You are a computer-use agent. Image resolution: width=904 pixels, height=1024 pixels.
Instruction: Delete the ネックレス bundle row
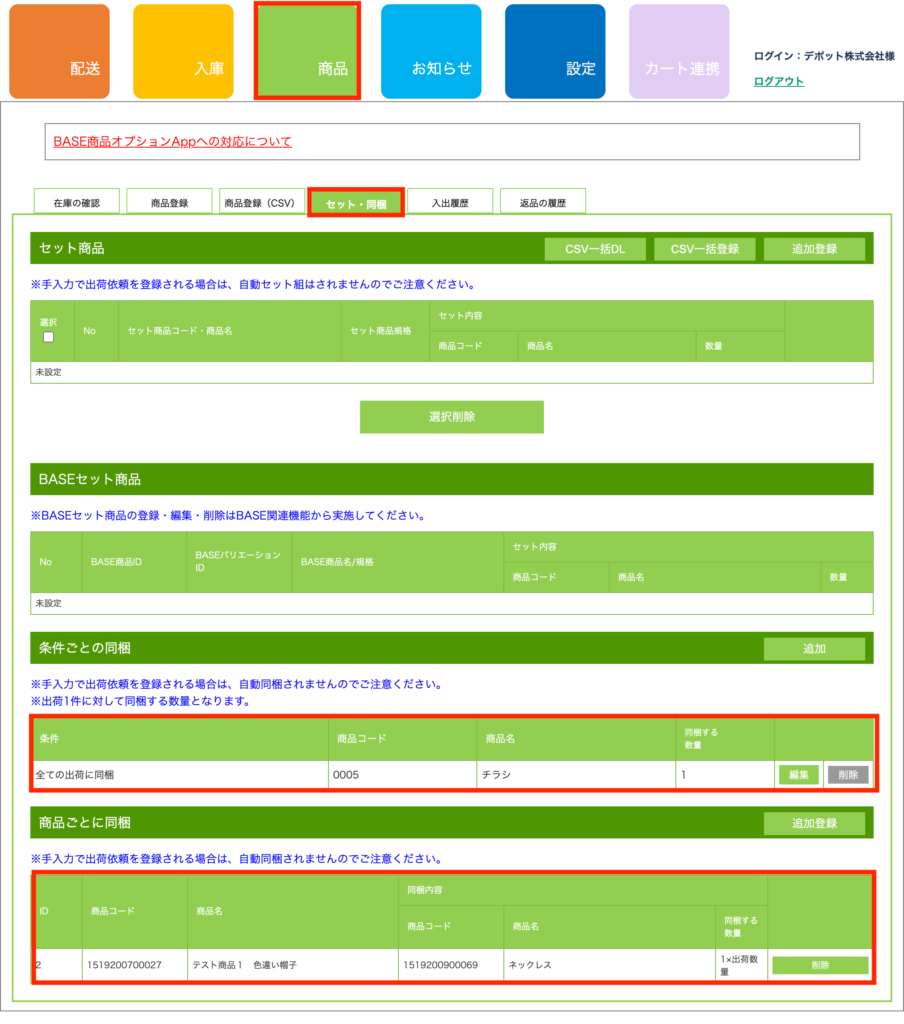pos(819,965)
